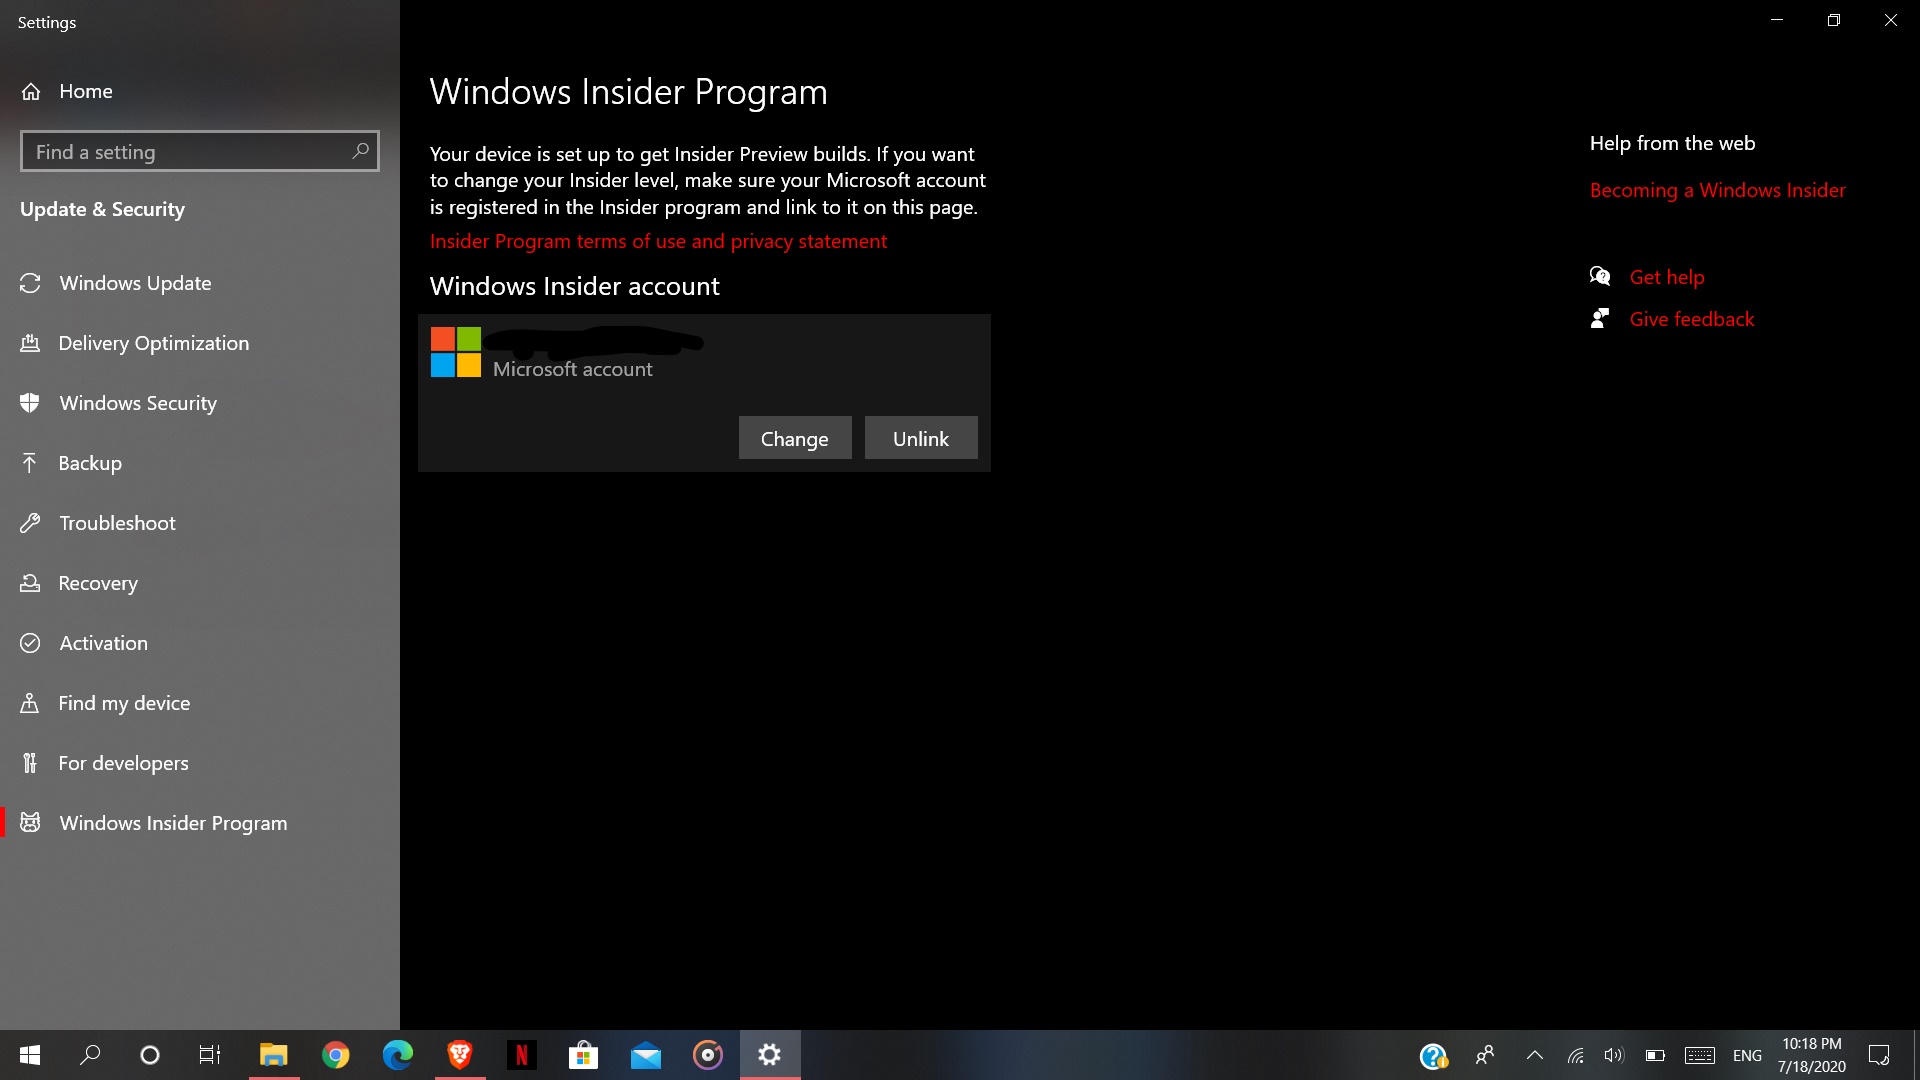Open Cortana from taskbar
The image size is (1920, 1080).
click(150, 1055)
